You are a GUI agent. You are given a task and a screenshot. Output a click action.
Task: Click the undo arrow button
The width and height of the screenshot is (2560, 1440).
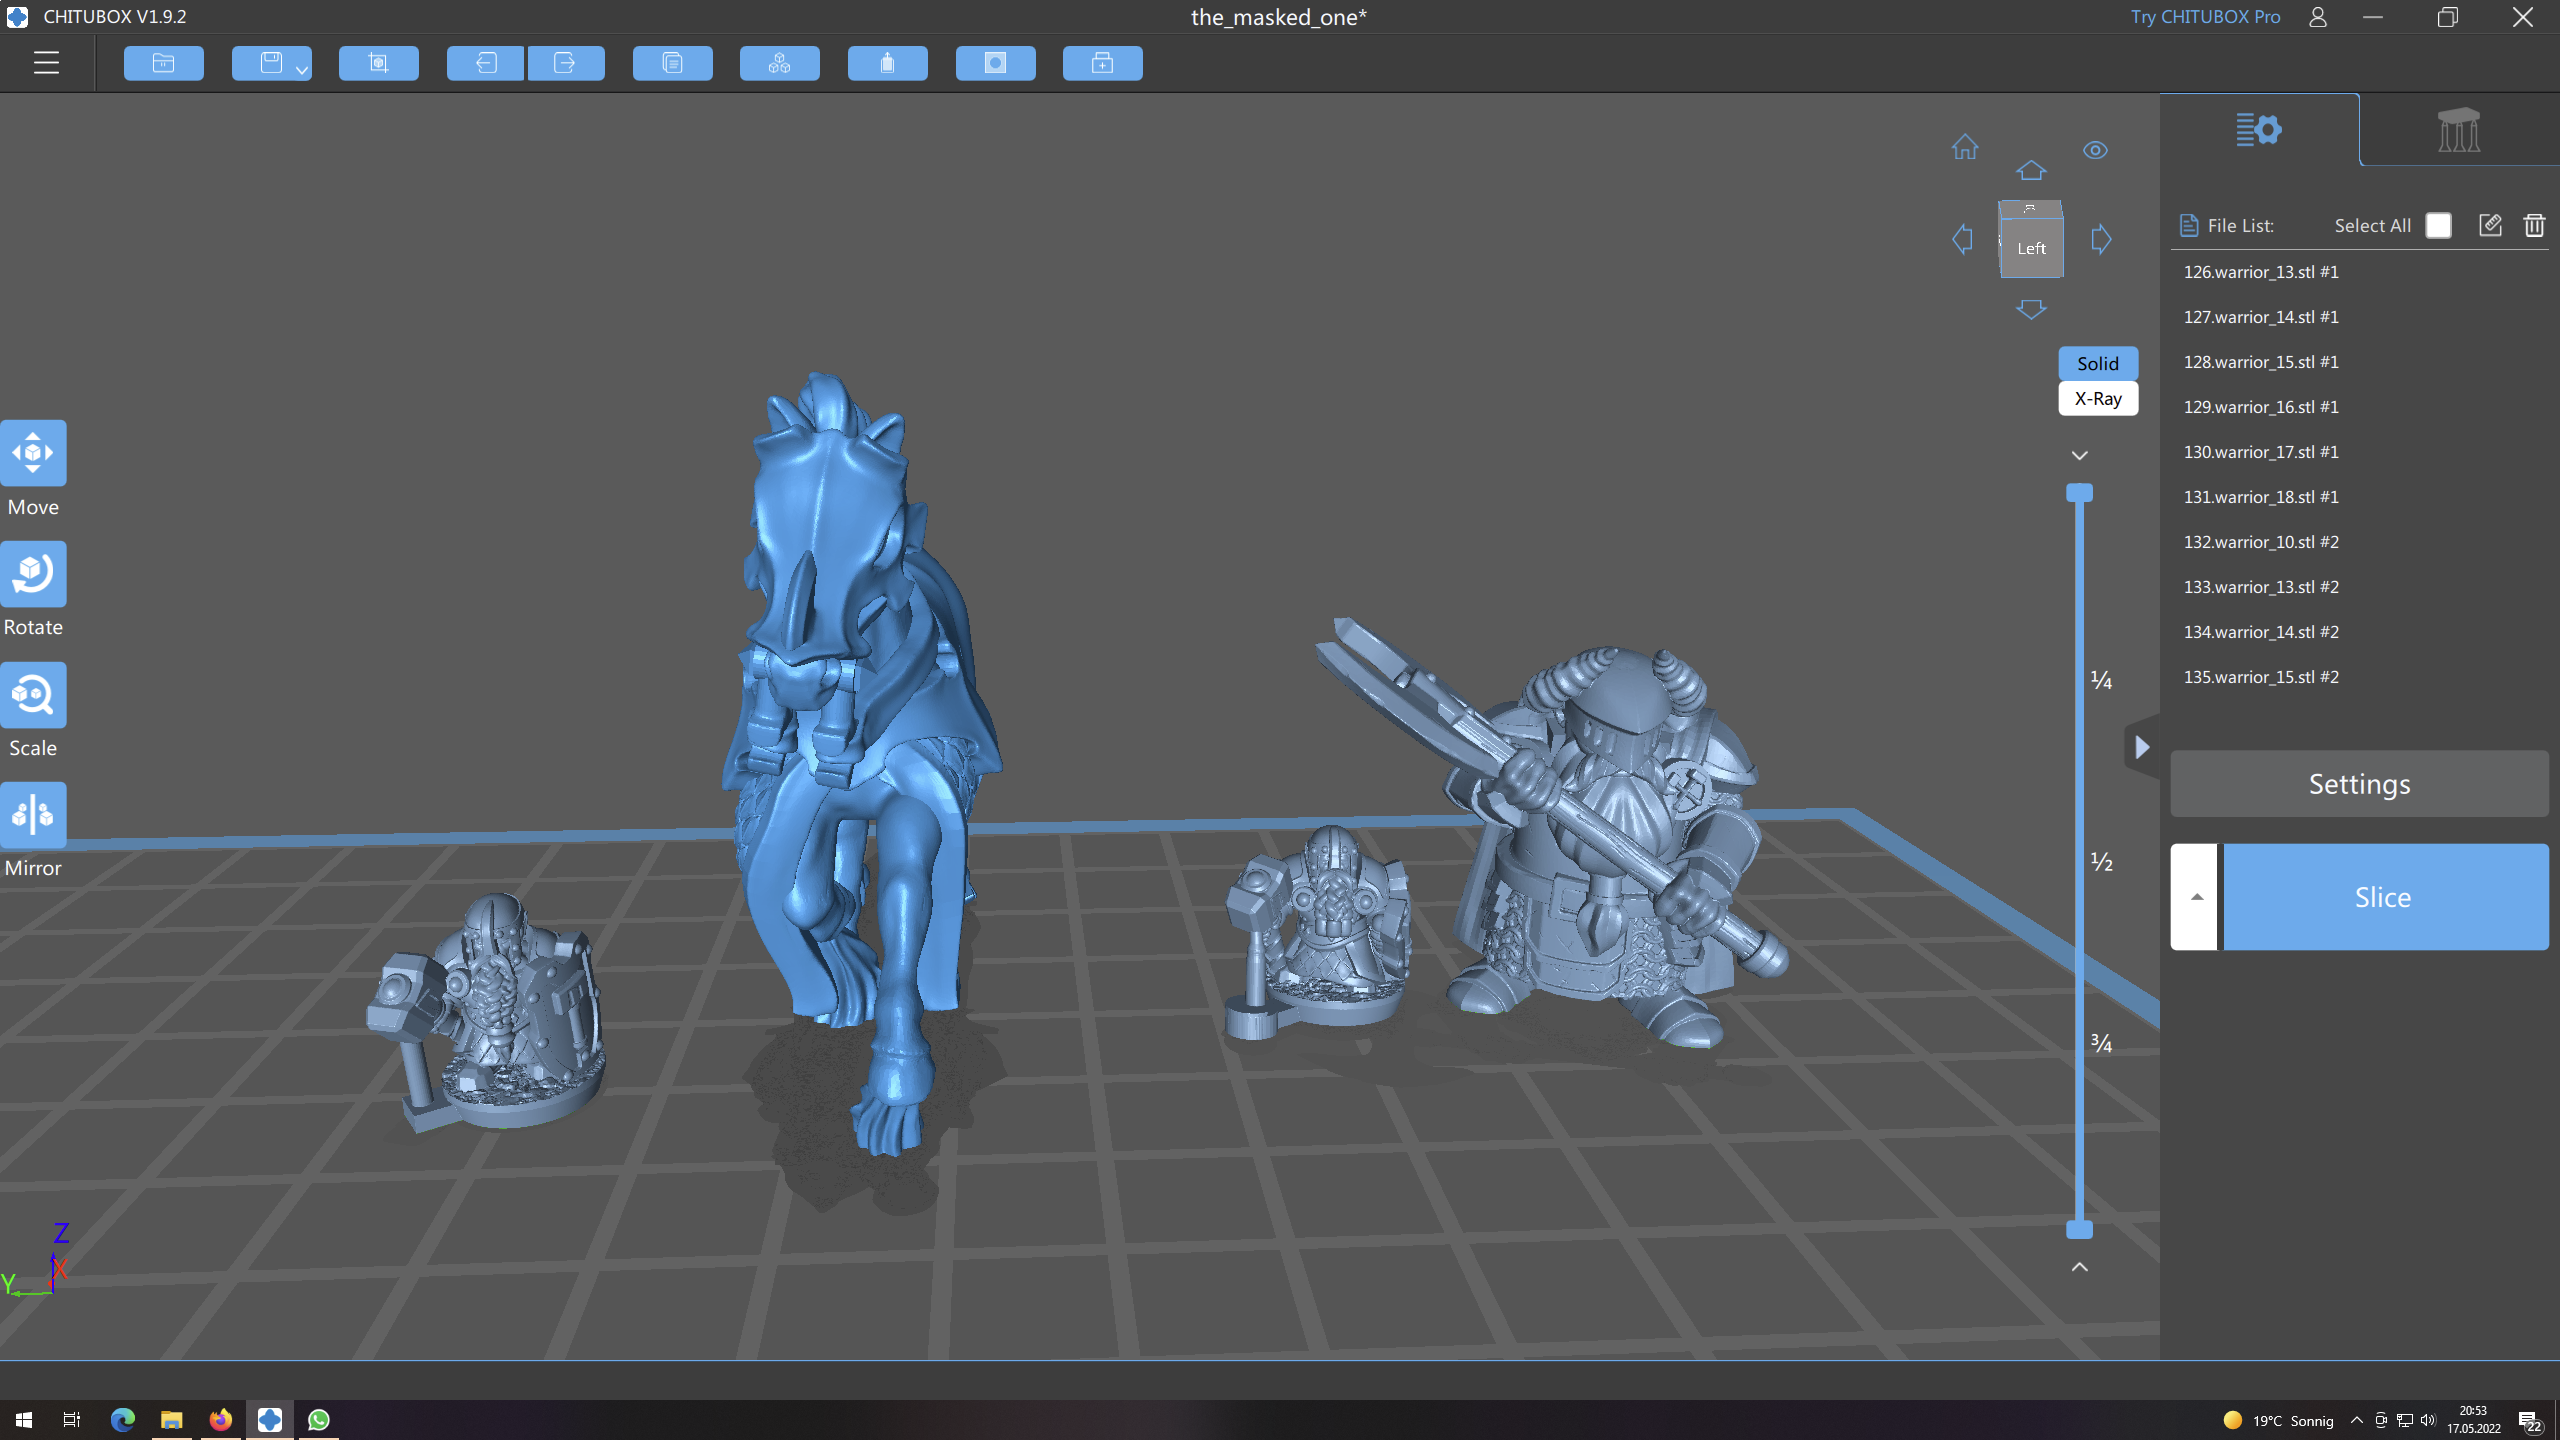pyautogui.click(x=485, y=63)
